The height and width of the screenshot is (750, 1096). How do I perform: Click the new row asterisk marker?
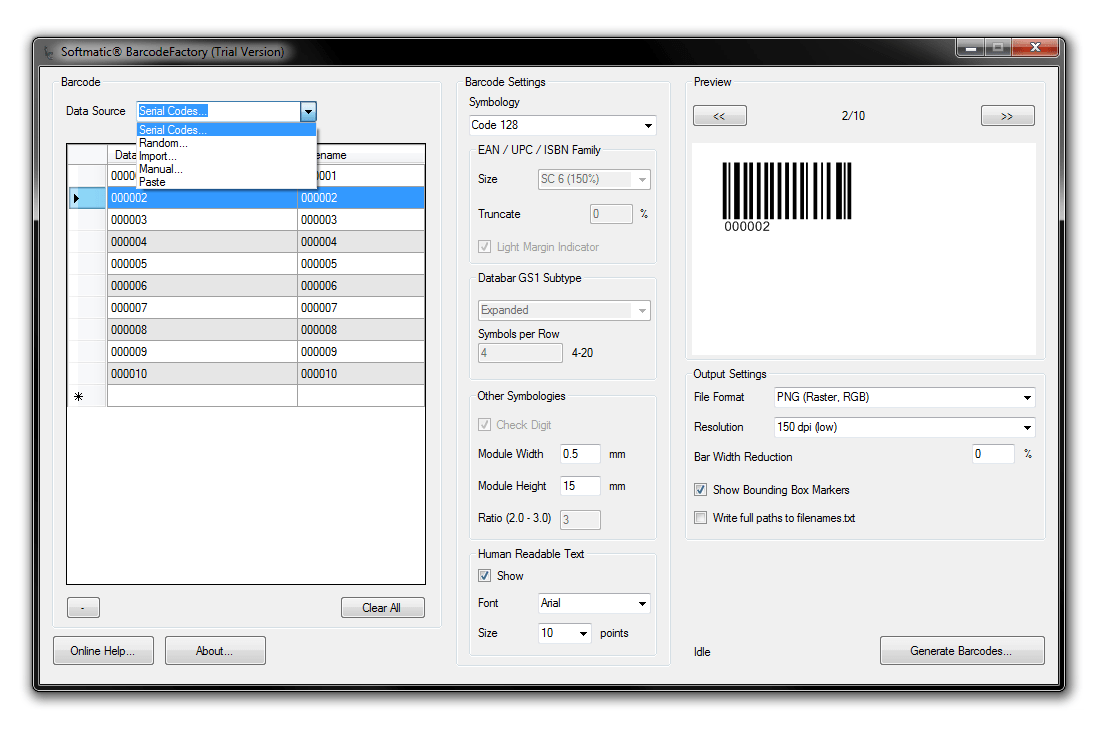click(78, 396)
